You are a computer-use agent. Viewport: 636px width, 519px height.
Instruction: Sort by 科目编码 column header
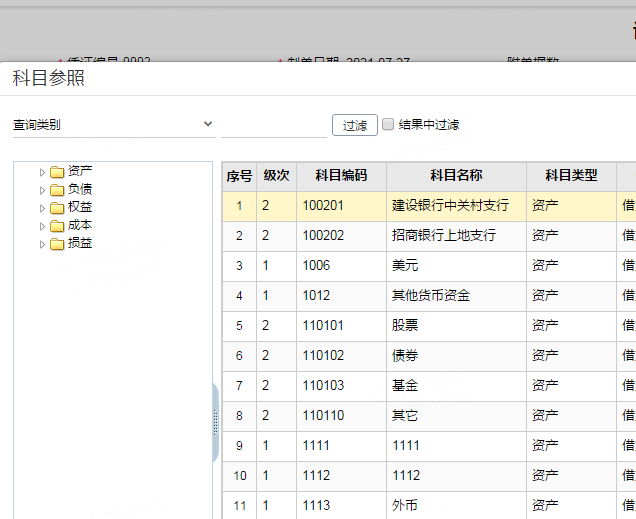(x=341, y=176)
